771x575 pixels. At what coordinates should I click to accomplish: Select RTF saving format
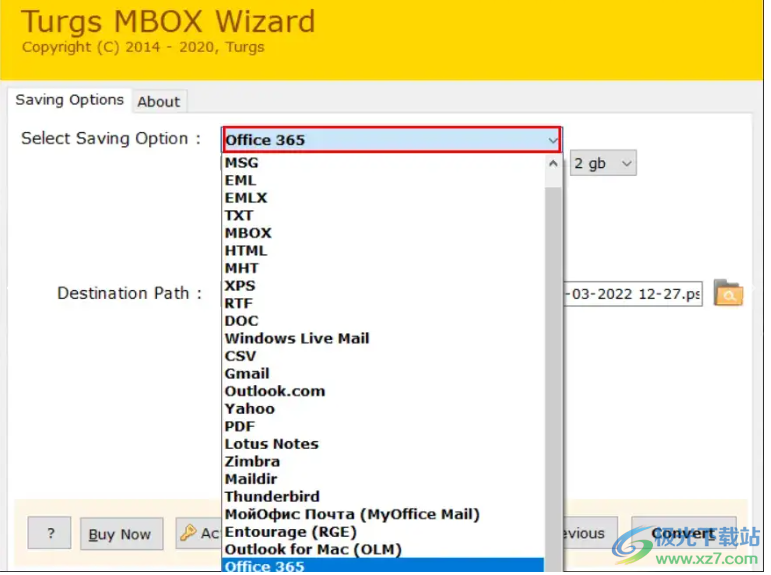point(384,303)
